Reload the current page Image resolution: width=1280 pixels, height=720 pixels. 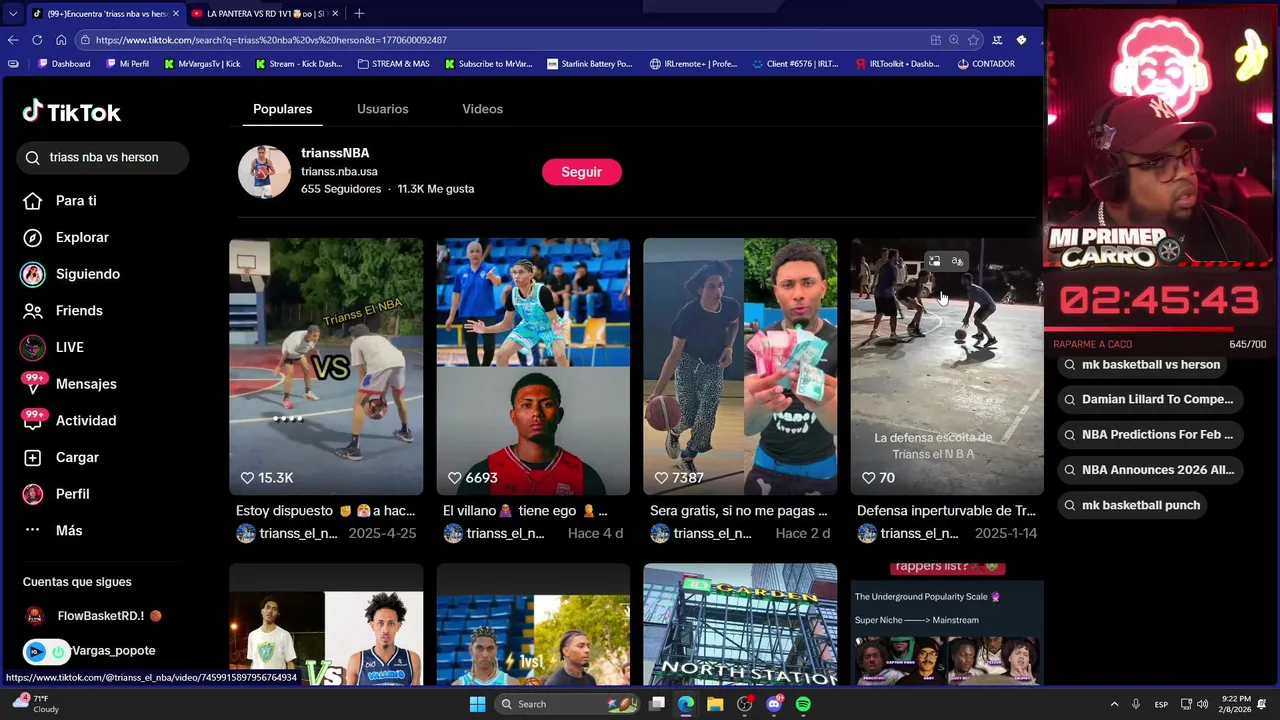tap(37, 40)
